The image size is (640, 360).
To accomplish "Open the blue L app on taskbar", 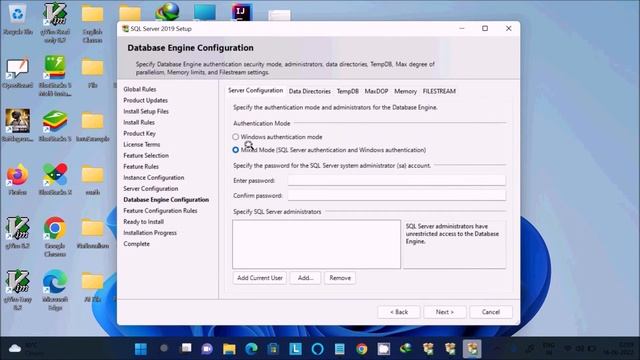I will pyautogui.click(x=296, y=349).
